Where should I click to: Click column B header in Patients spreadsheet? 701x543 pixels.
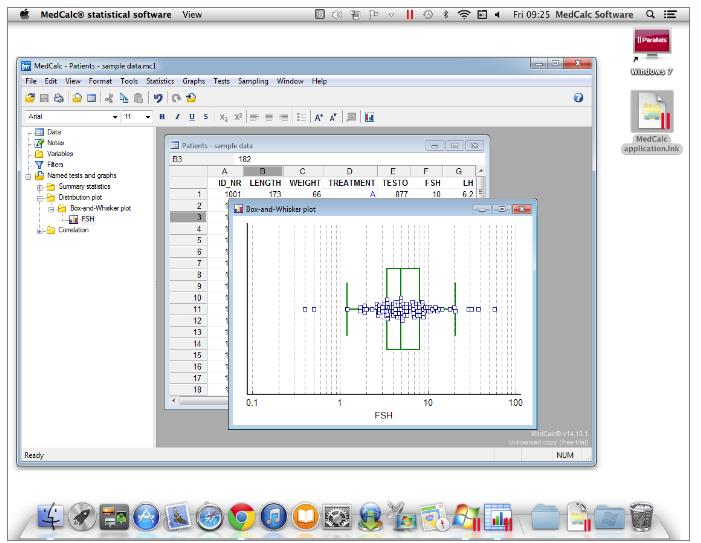tap(262, 171)
